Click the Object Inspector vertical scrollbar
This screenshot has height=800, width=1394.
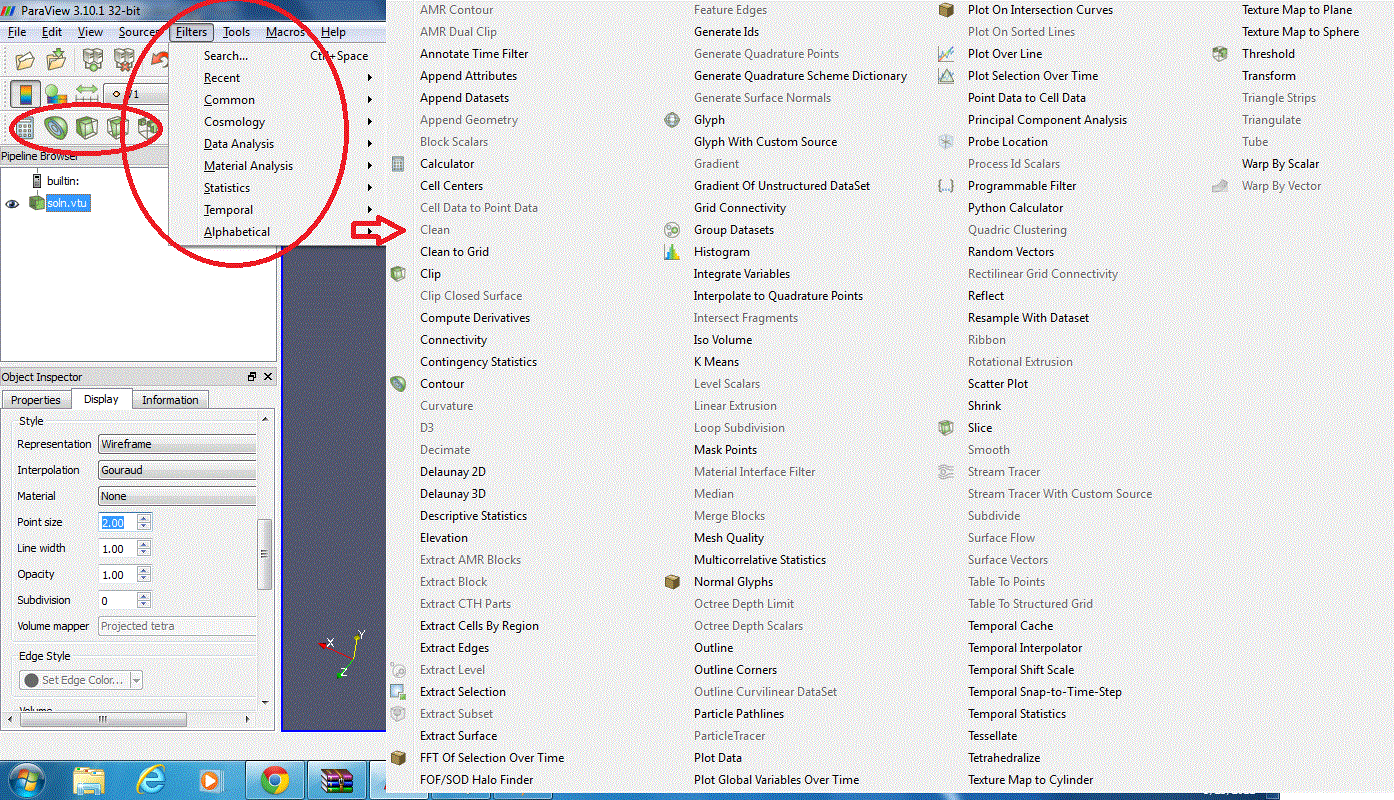tap(265, 555)
